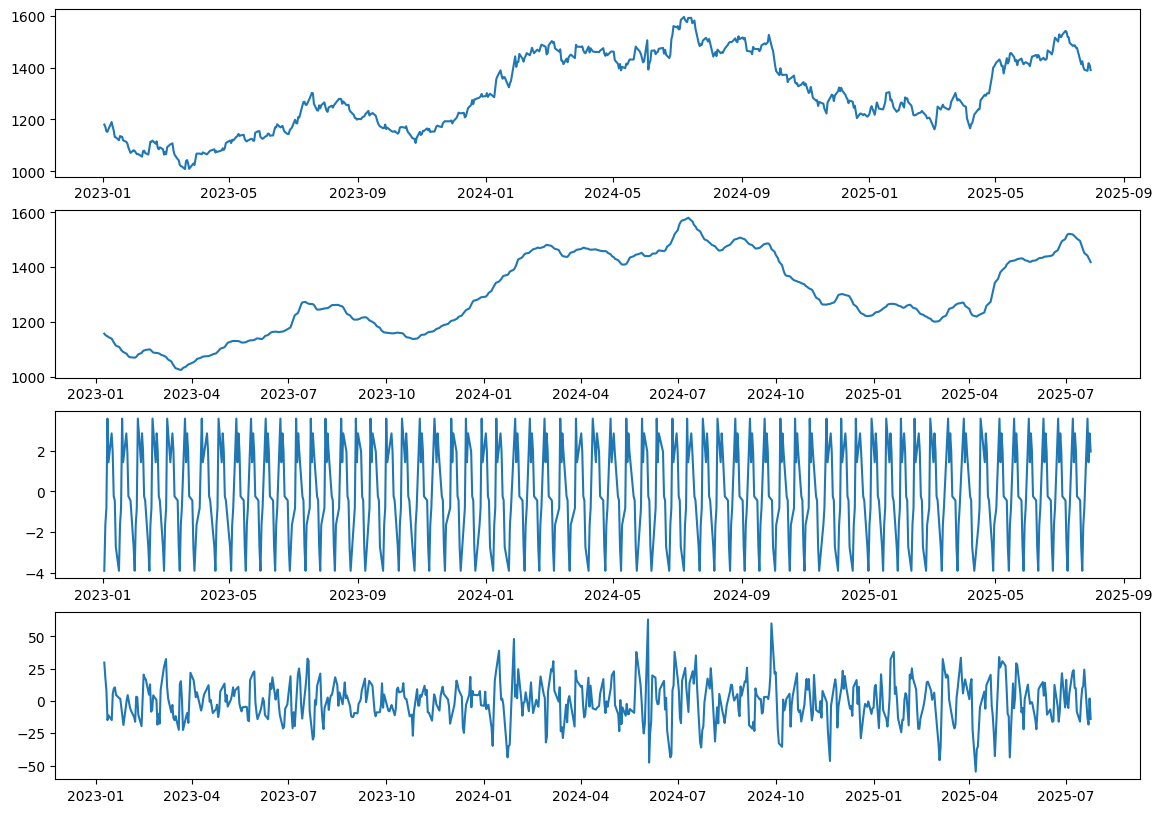This screenshot has height=813, width=1162.
Task: Click the 1600 y-axis label on top chart
Action: coord(27,17)
